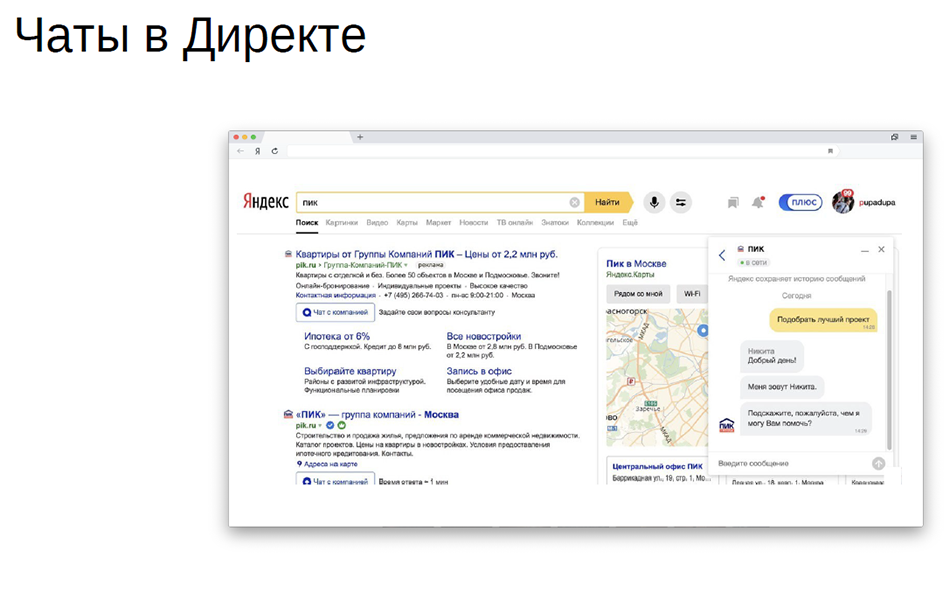This screenshot has width=950, height=593.
Task: Close the ПИК chat widget
Action: click(882, 249)
